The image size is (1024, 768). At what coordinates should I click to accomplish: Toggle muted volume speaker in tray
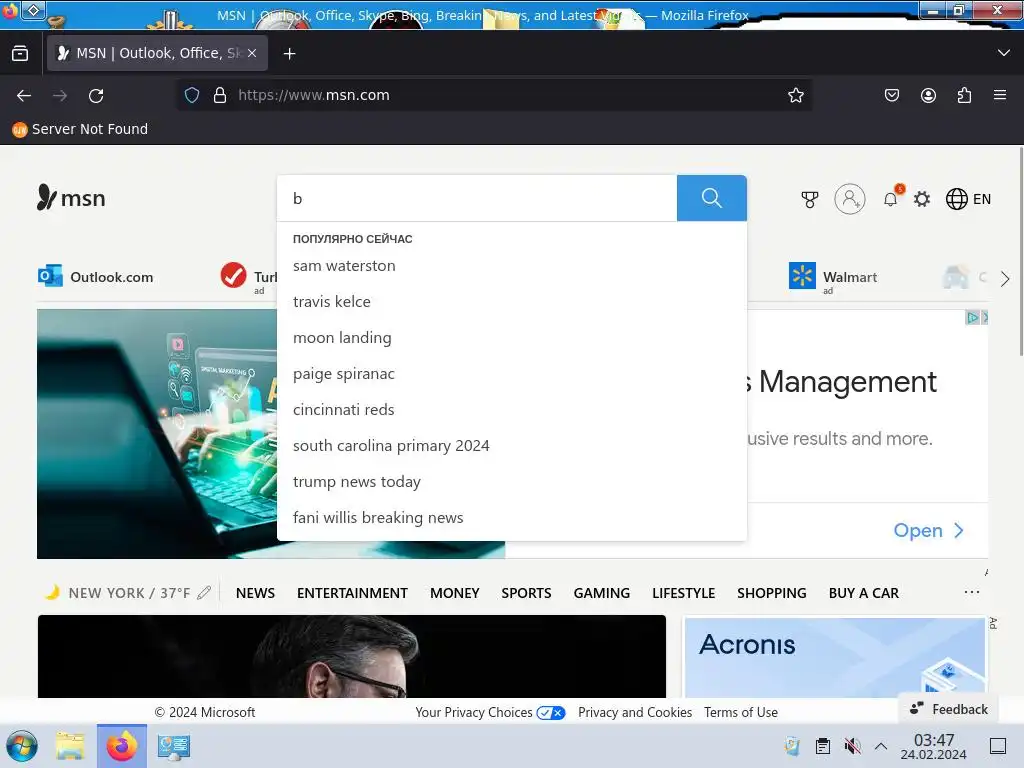852,746
